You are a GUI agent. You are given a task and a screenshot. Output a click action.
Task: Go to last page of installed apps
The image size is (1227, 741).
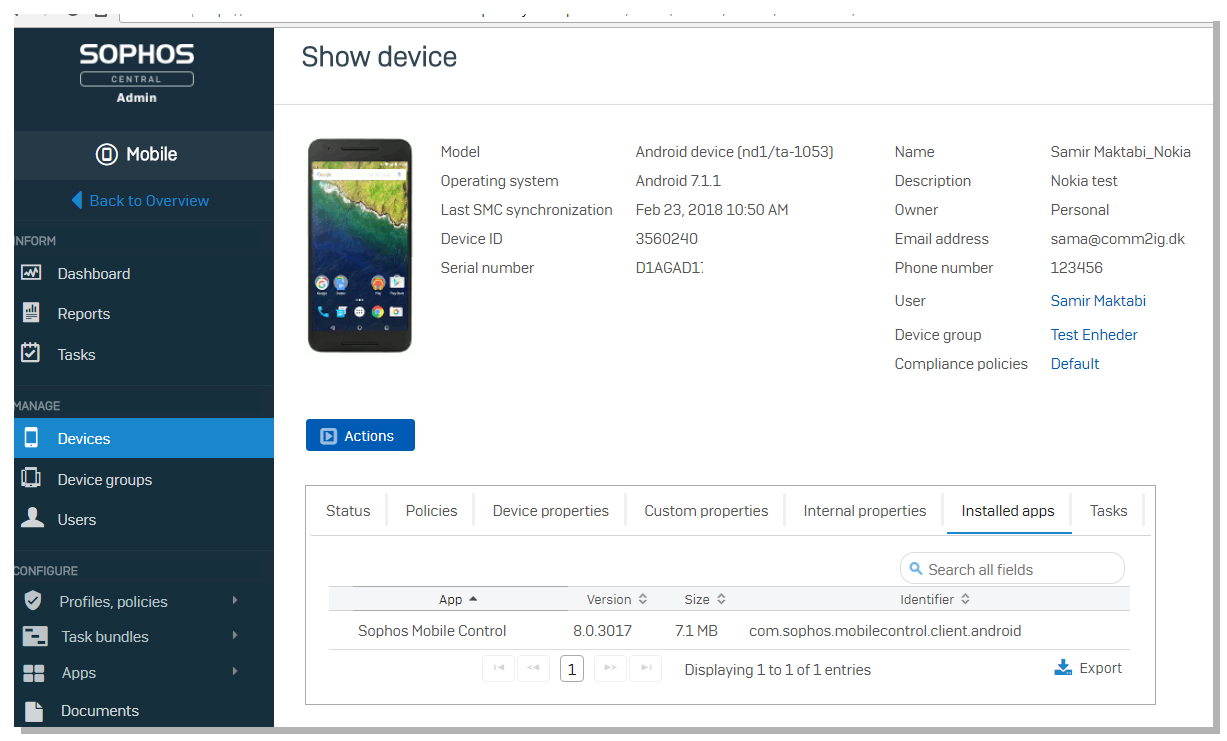pyautogui.click(x=646, y=668)
